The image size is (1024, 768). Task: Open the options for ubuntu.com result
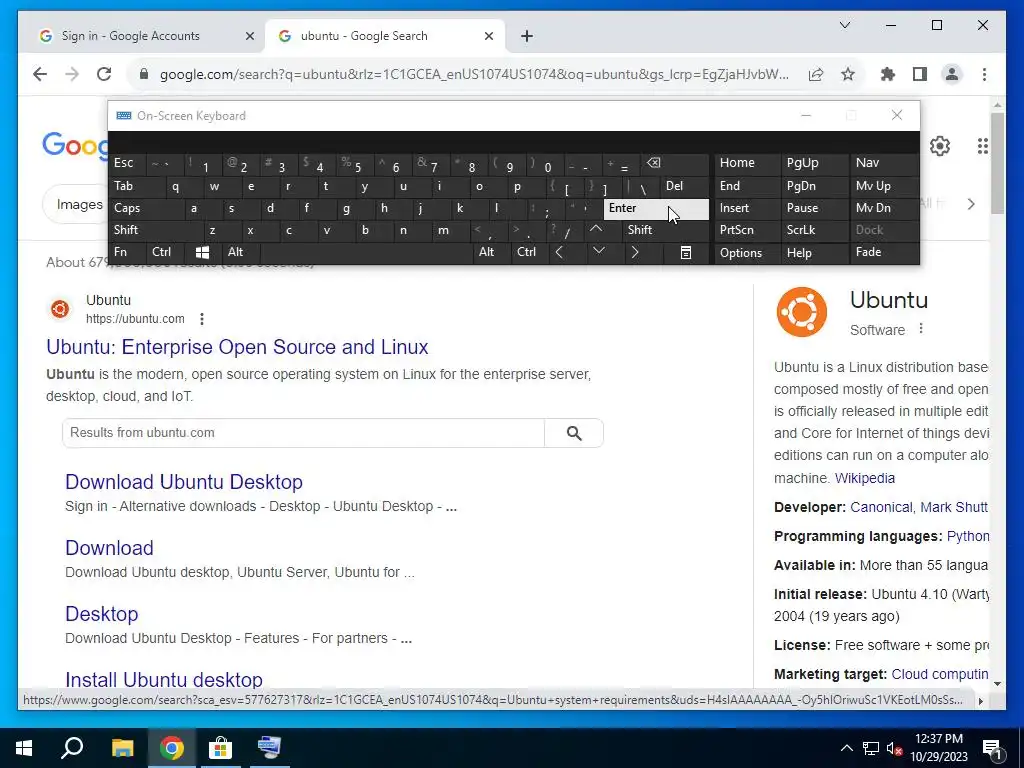[202, 319]
